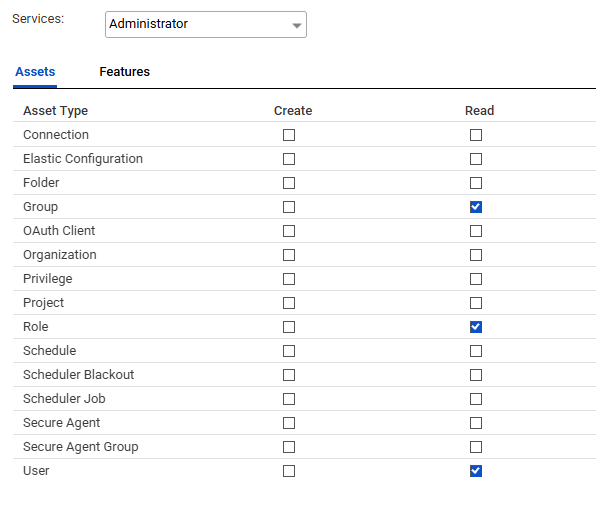Enable Read for Secure Agent Group
Screen dimensions: 596x510
click(476, 447)
